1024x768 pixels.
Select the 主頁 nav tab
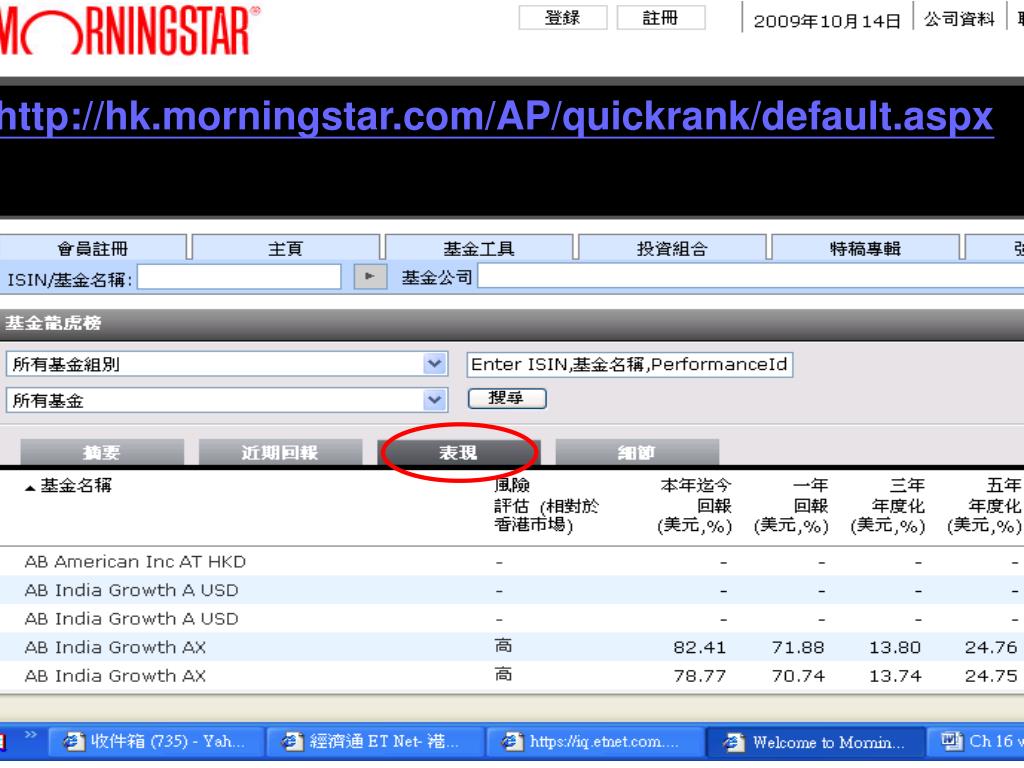point(285,248)
